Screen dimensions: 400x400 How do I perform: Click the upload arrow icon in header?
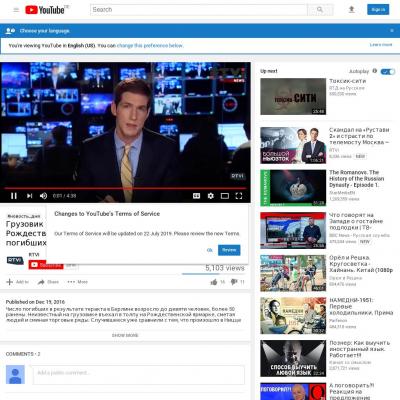pyautogui.click(x=351, y=10)
